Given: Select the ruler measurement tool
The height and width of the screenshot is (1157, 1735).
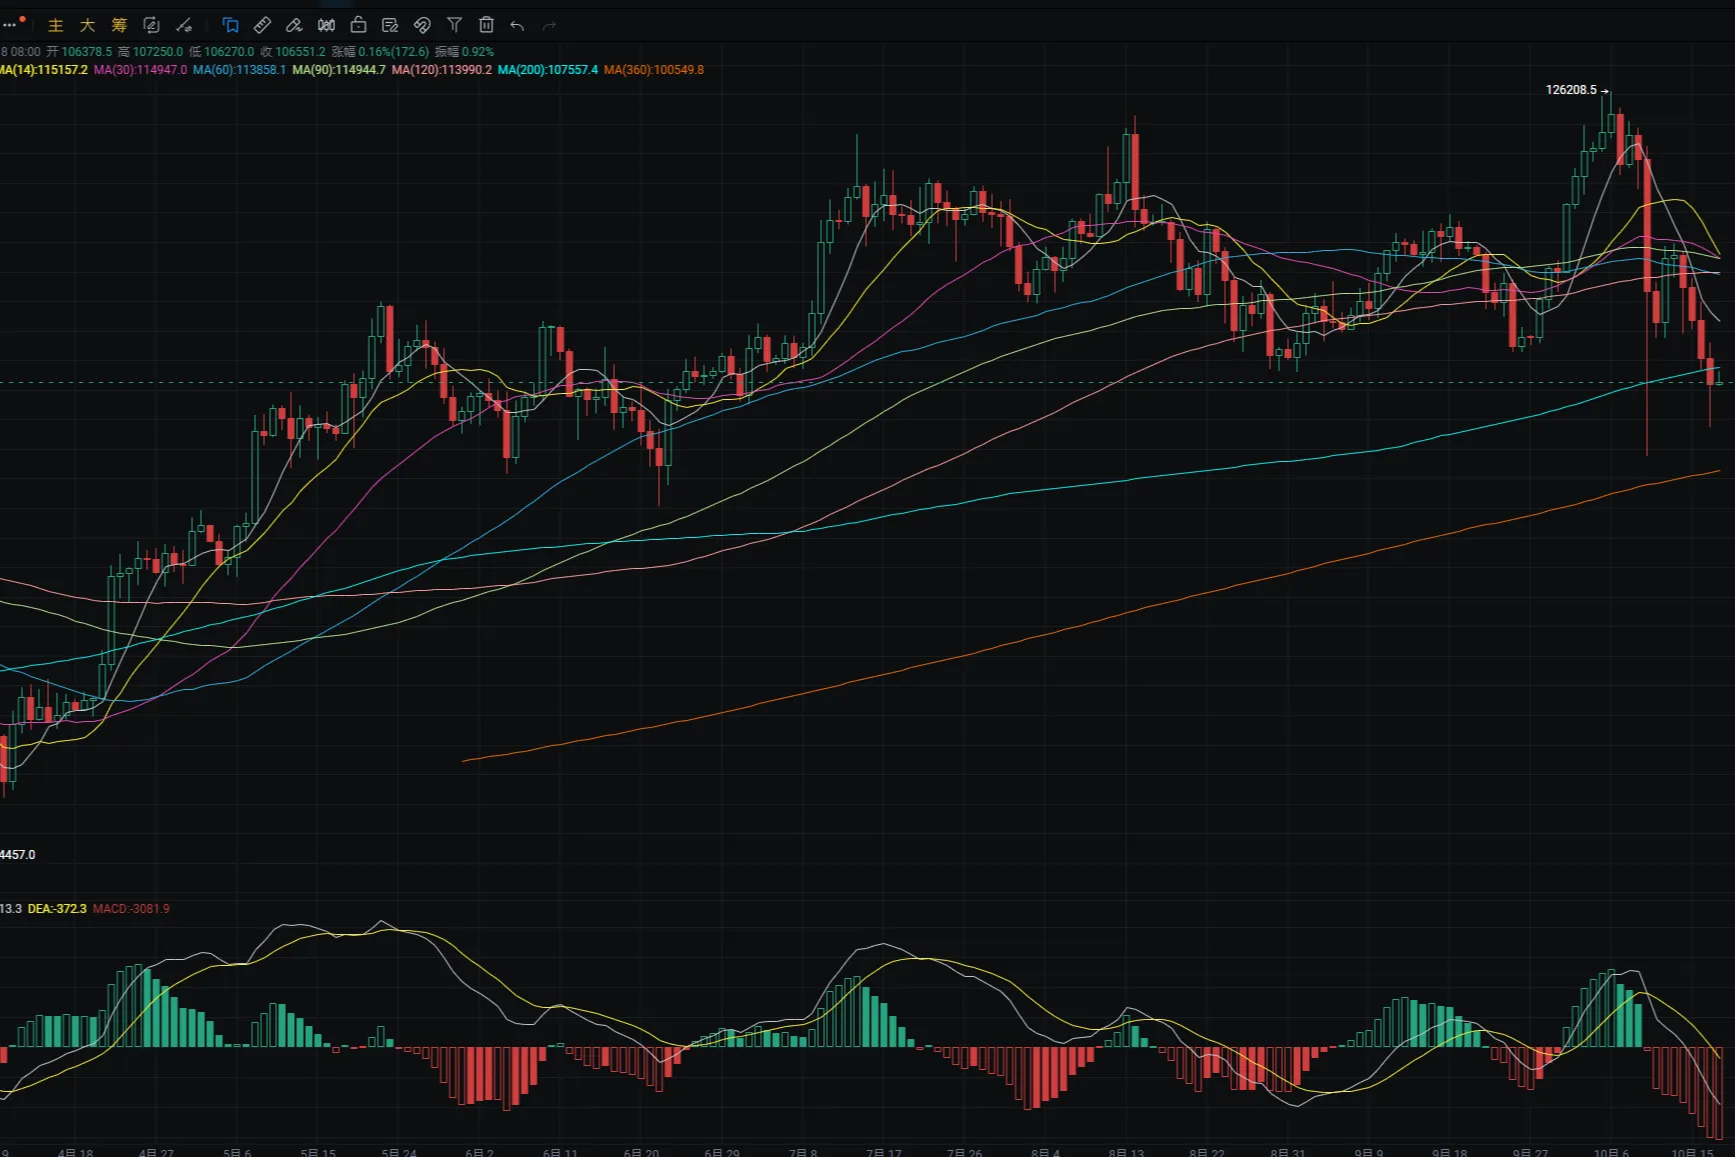Looking at the screenshot, I should tap(263, 25).
